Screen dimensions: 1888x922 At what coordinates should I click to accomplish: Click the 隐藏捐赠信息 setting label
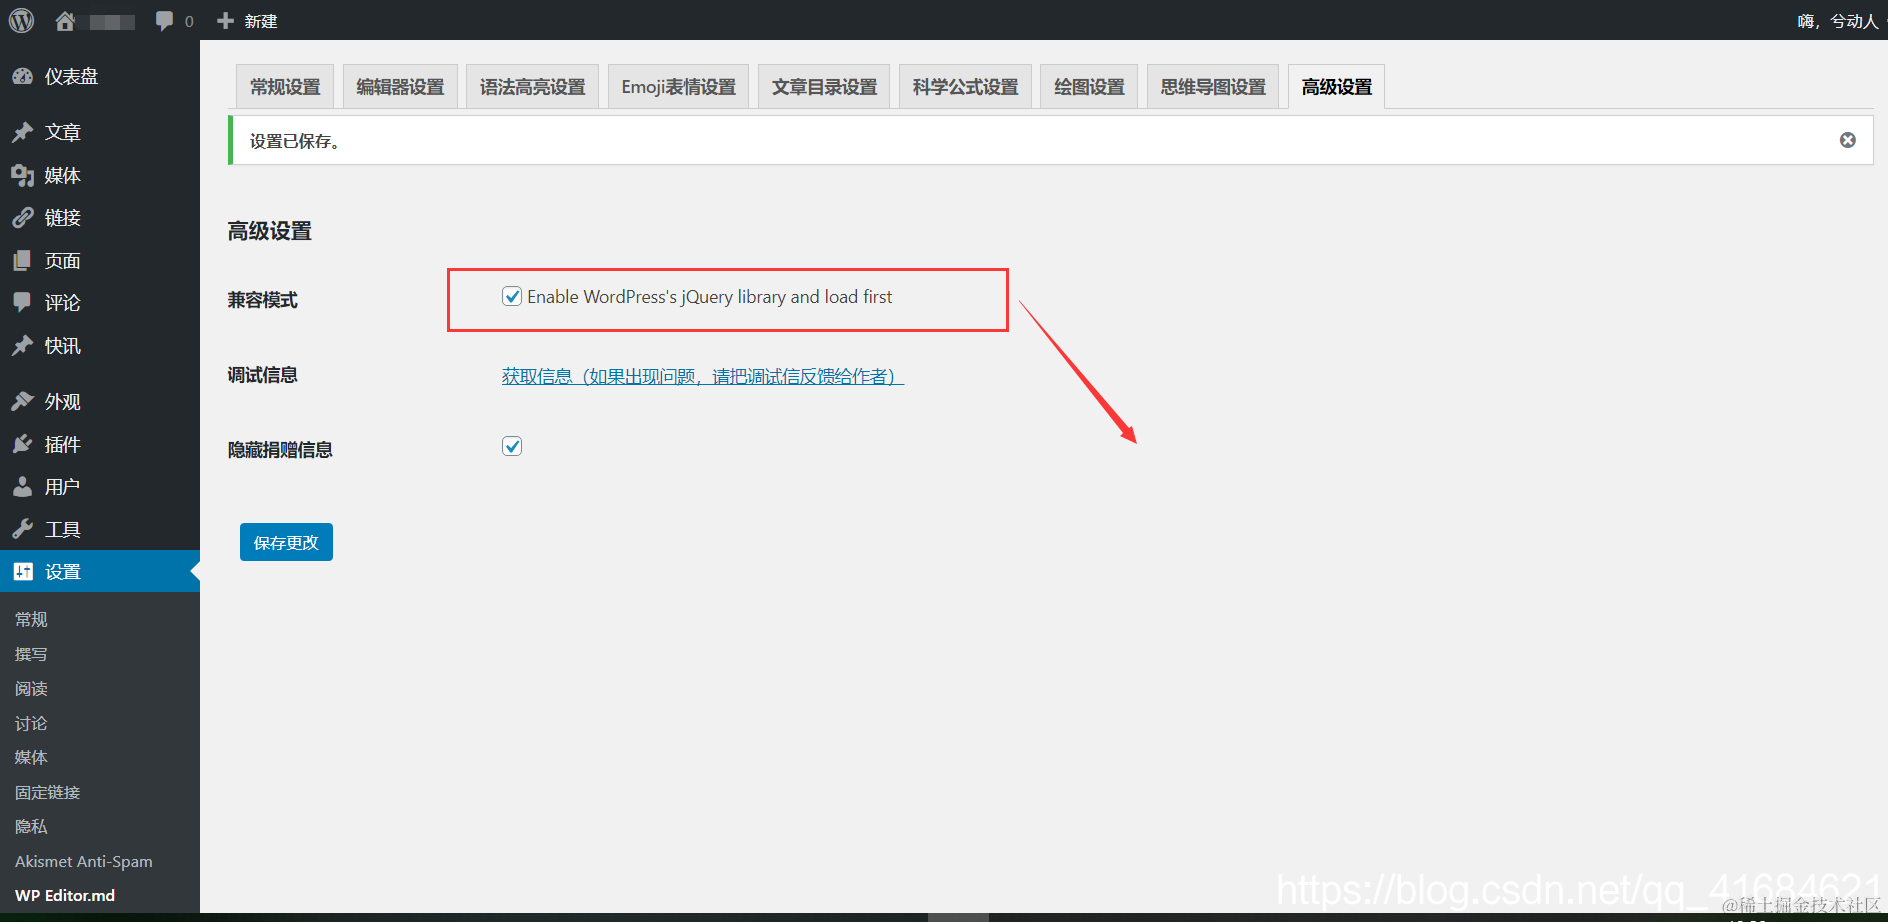tap(280, 450)
